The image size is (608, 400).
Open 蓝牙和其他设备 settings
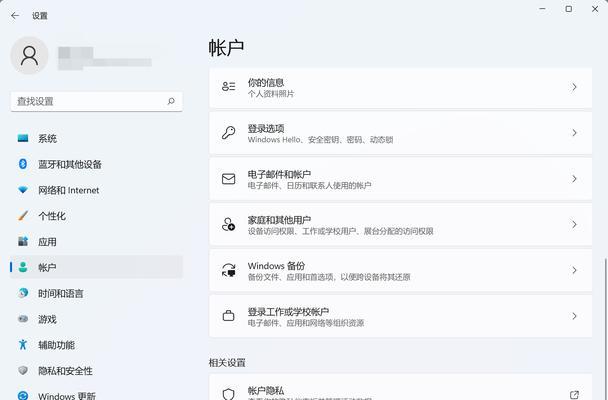click(x=96, y=164)
